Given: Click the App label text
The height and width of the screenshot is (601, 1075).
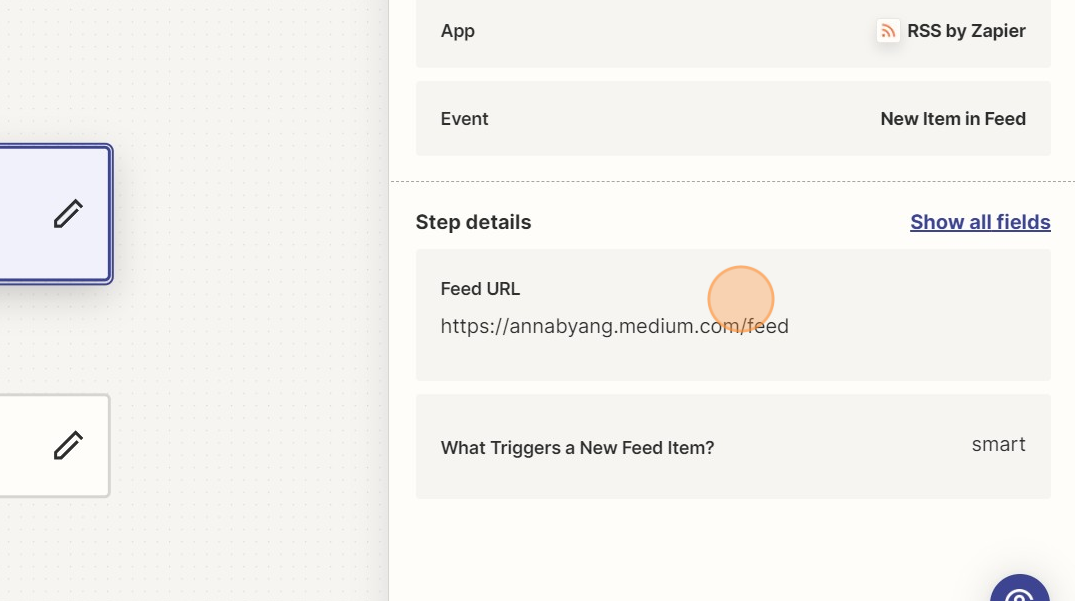Looking at the screenshot, I should [457, 31].
